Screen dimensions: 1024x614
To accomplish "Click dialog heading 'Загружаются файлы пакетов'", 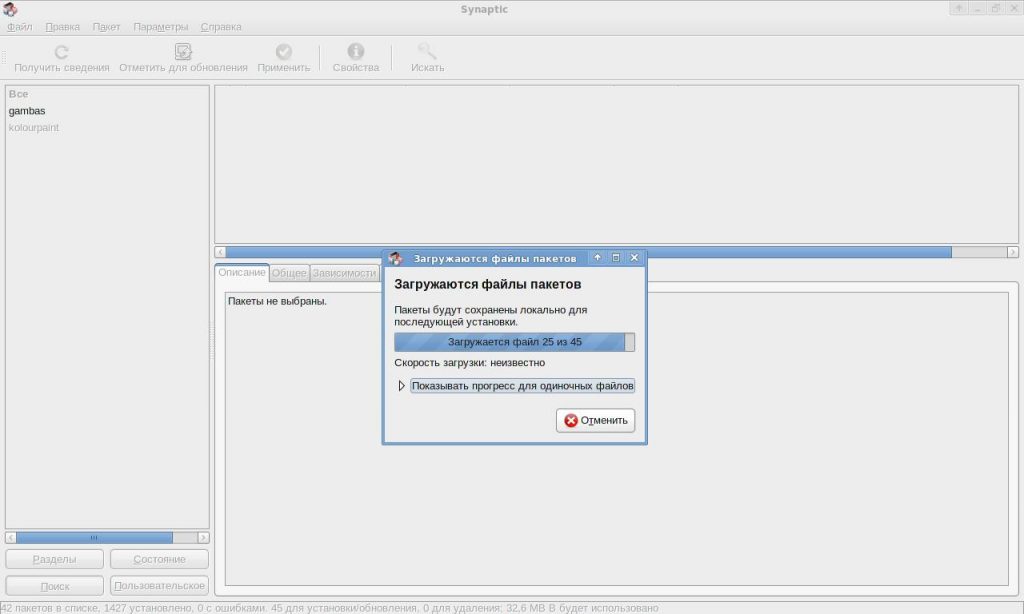I will point(487,284).
